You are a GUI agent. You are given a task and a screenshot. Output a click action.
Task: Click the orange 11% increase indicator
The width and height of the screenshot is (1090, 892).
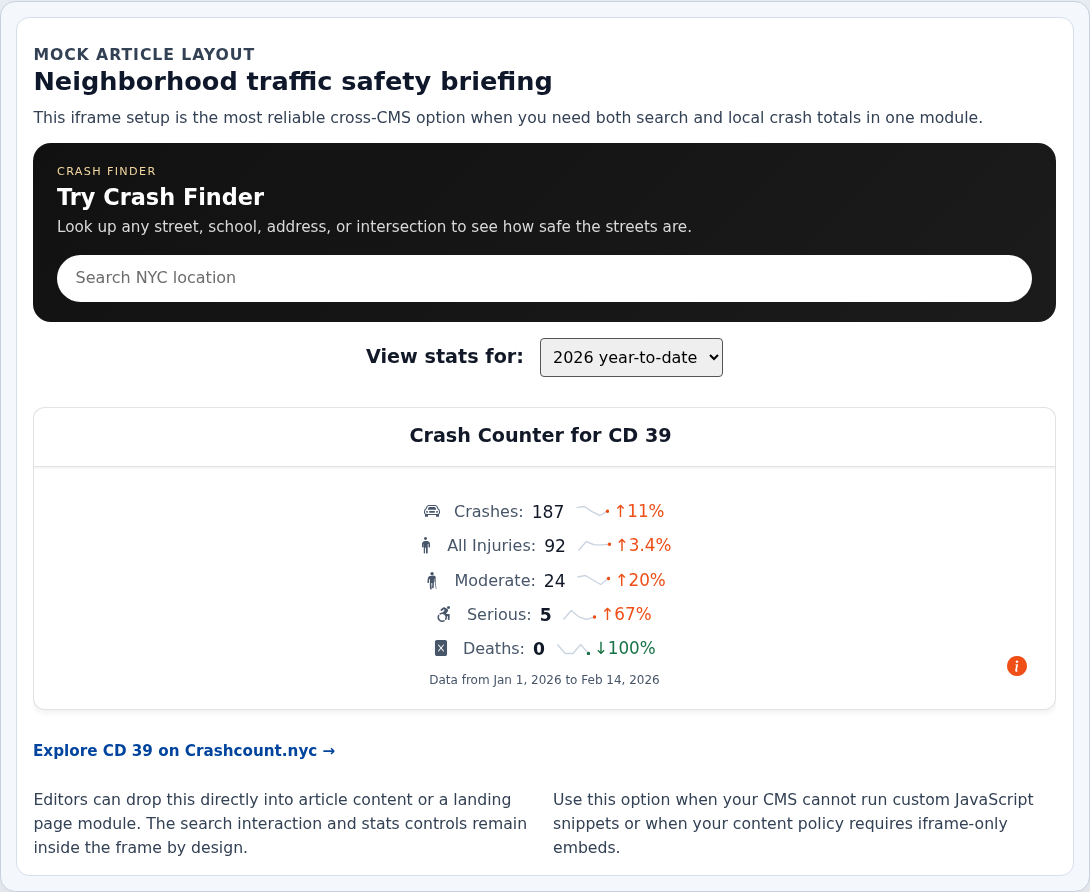(x=638, y=511)
